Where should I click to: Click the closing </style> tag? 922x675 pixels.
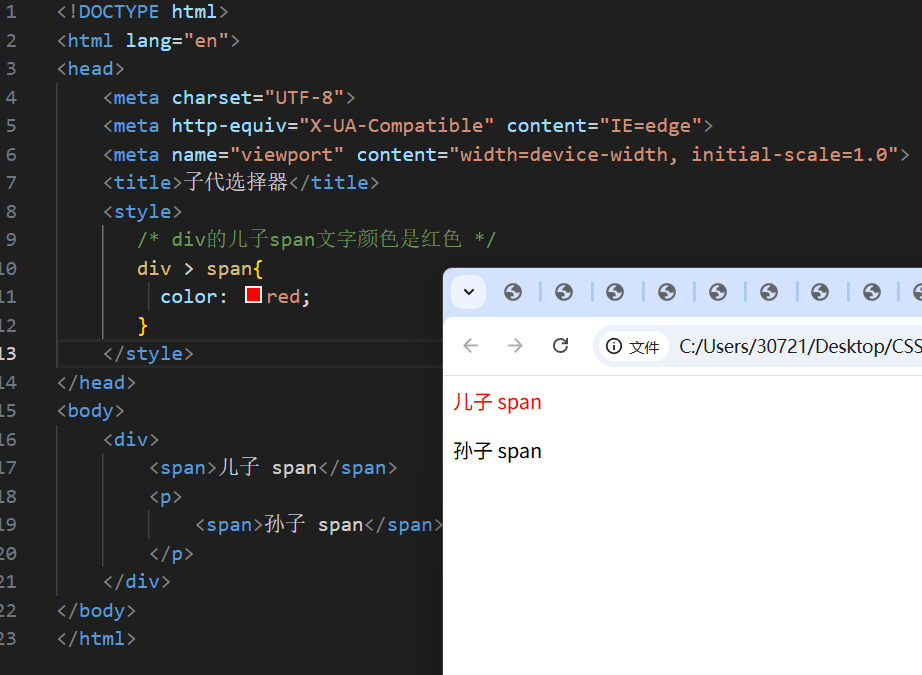tap(148, 353)
